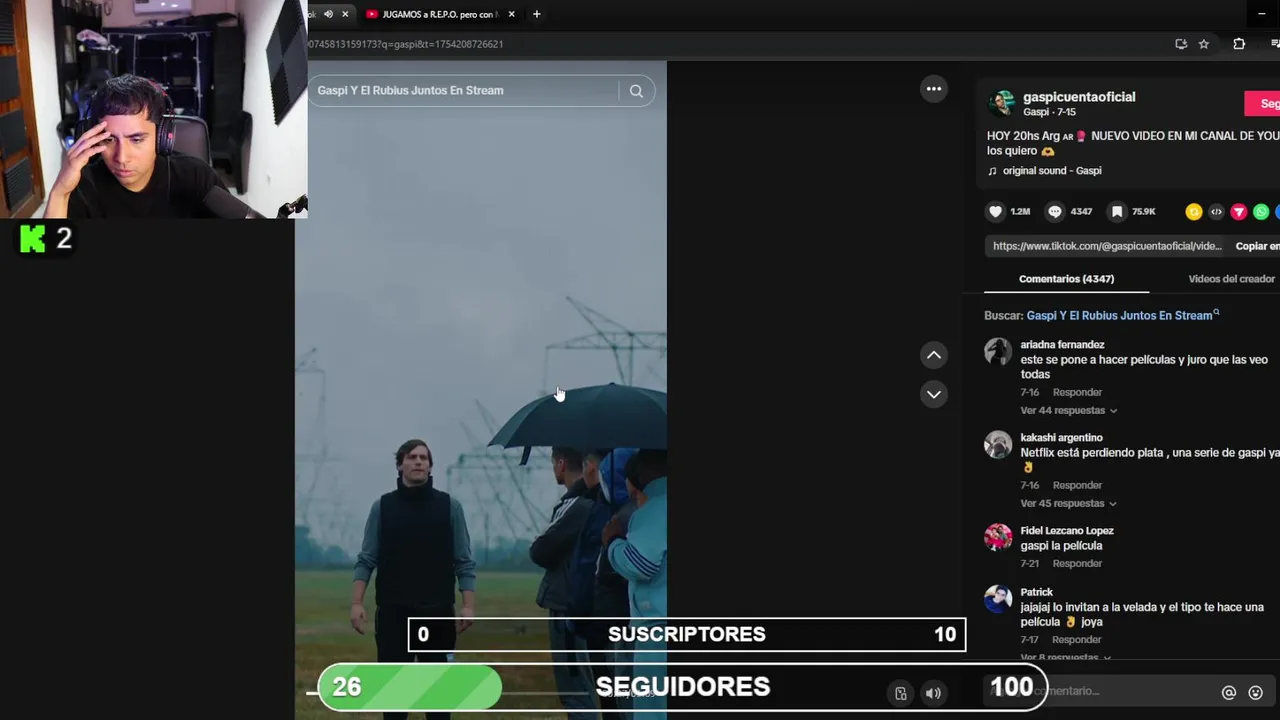1280x720 pixels.
Task: Click the 75.9K saves count
Action: (x=1143, y=212)
